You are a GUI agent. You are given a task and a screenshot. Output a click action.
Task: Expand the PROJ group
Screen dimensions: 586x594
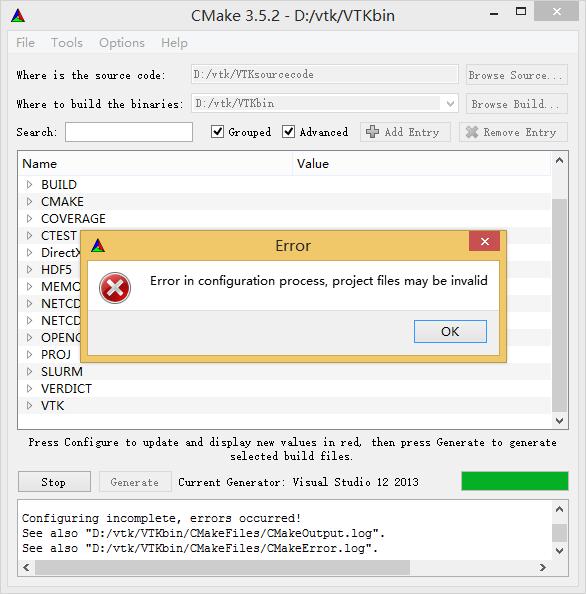pos(29,355)
